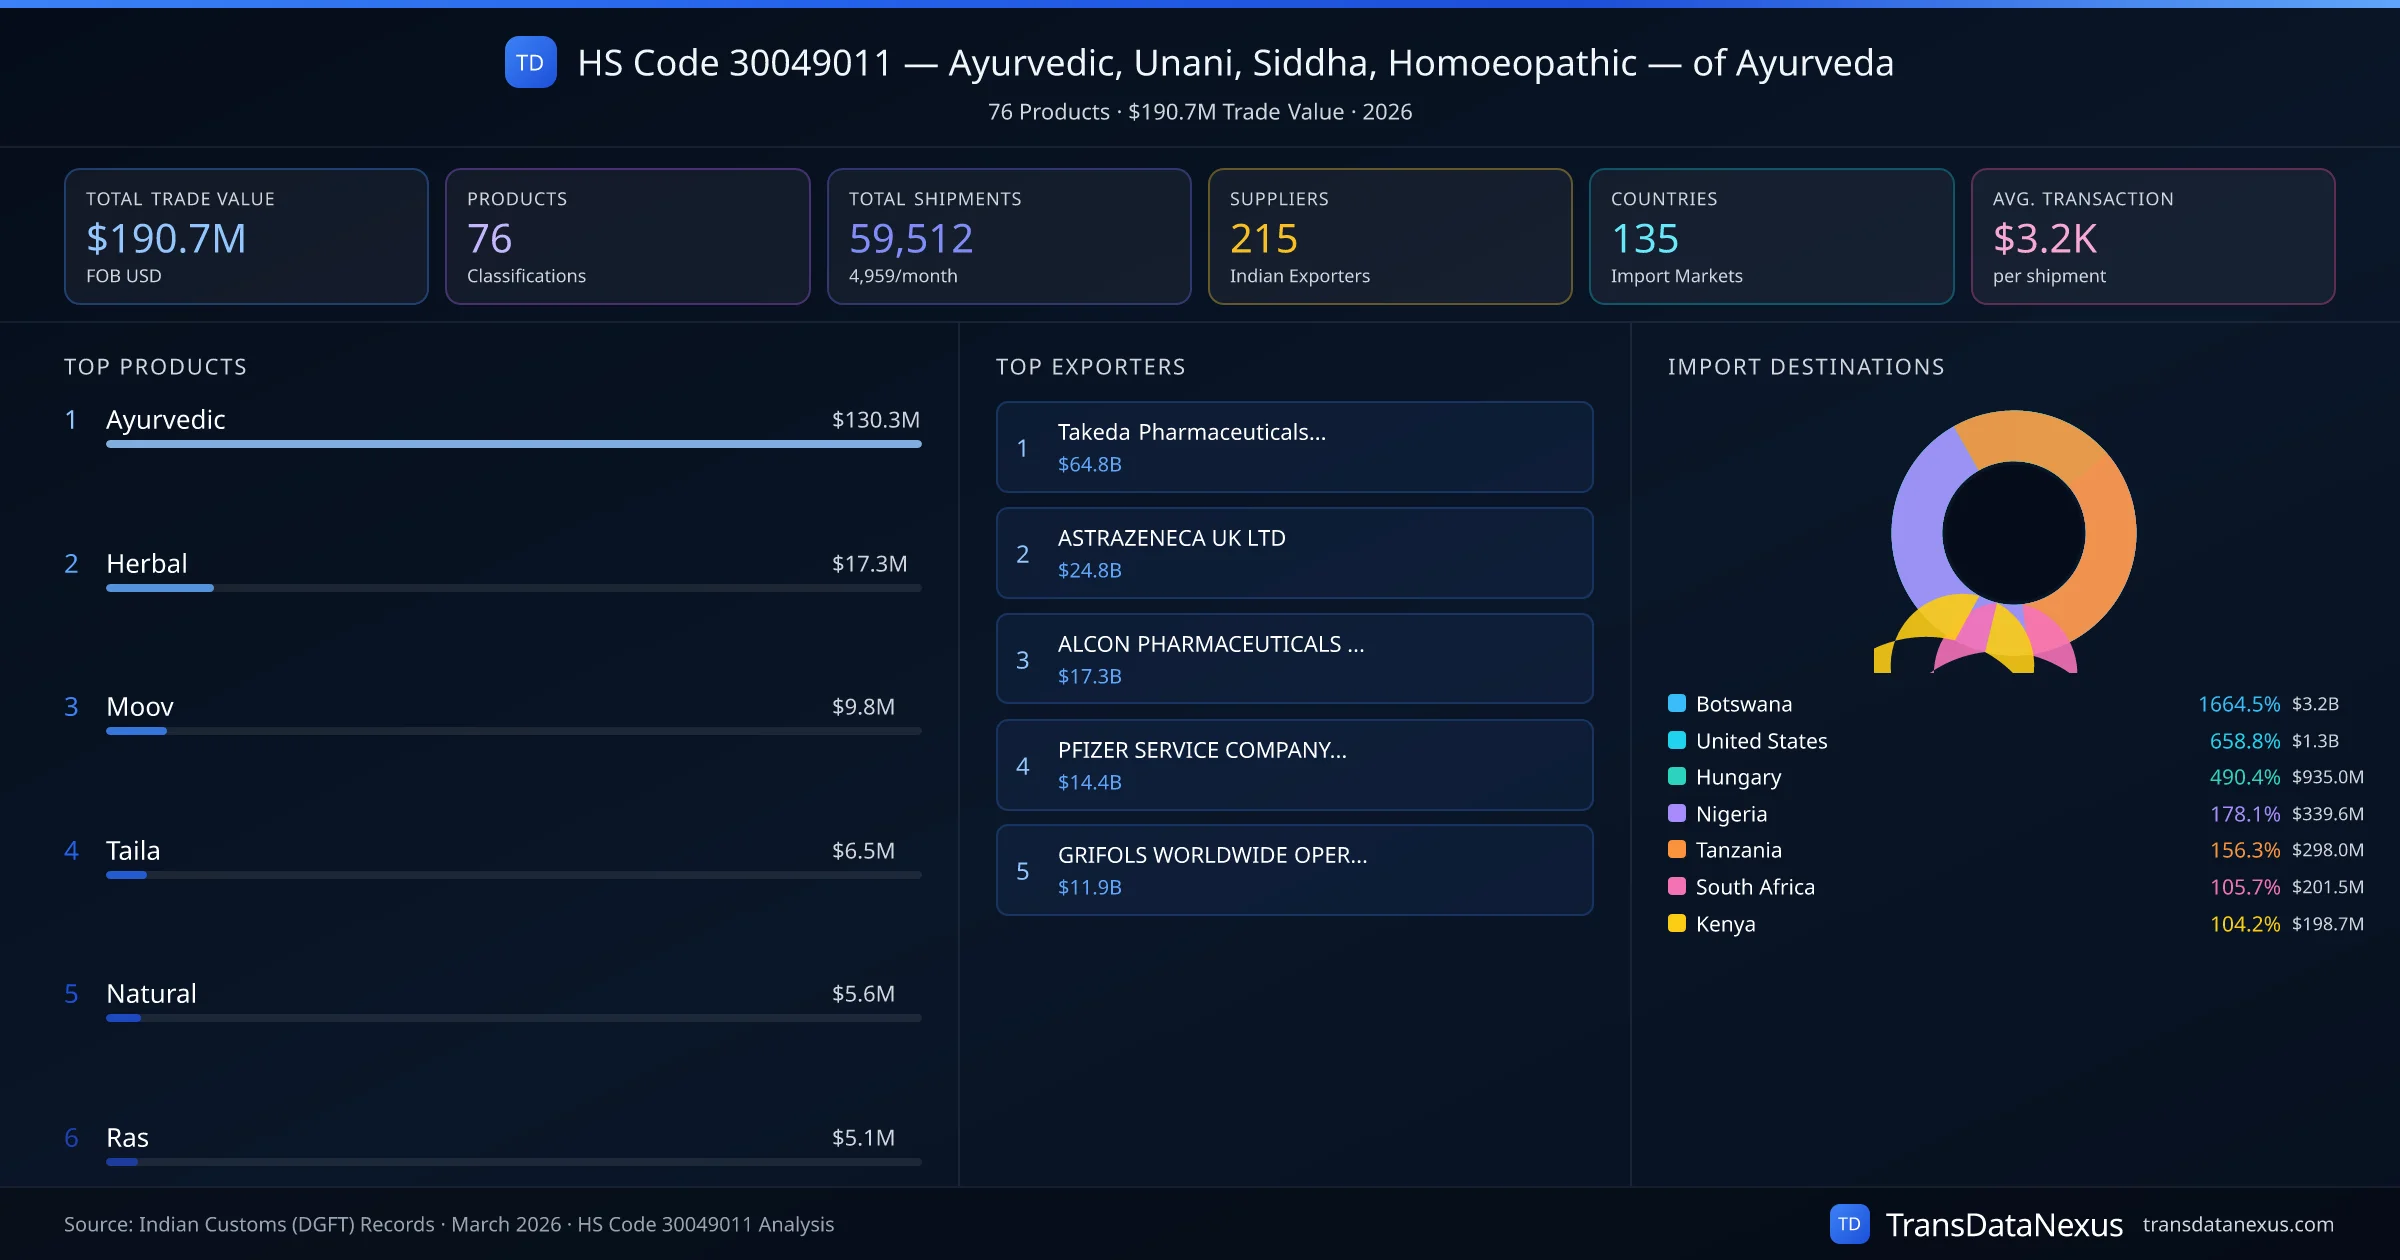Open PFIZER SERVICE COMPANY exporter entry

(1294, 765)
